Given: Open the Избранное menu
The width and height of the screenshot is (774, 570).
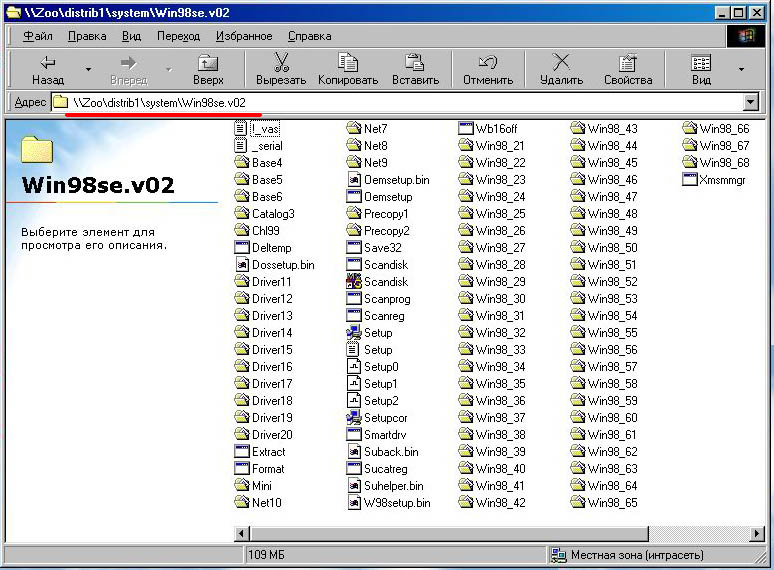Looking at the screenshot, I should point(244,36).
